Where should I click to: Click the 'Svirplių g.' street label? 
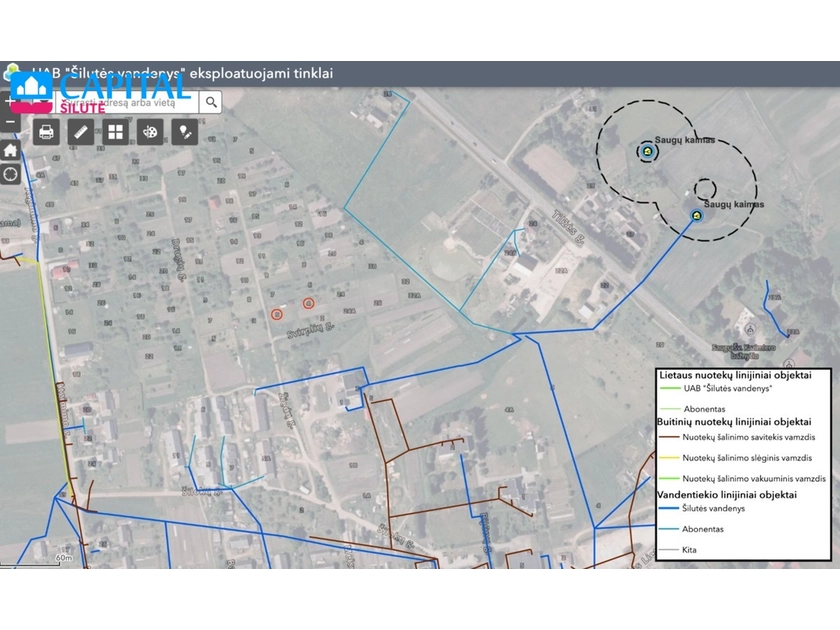(311, 329)
